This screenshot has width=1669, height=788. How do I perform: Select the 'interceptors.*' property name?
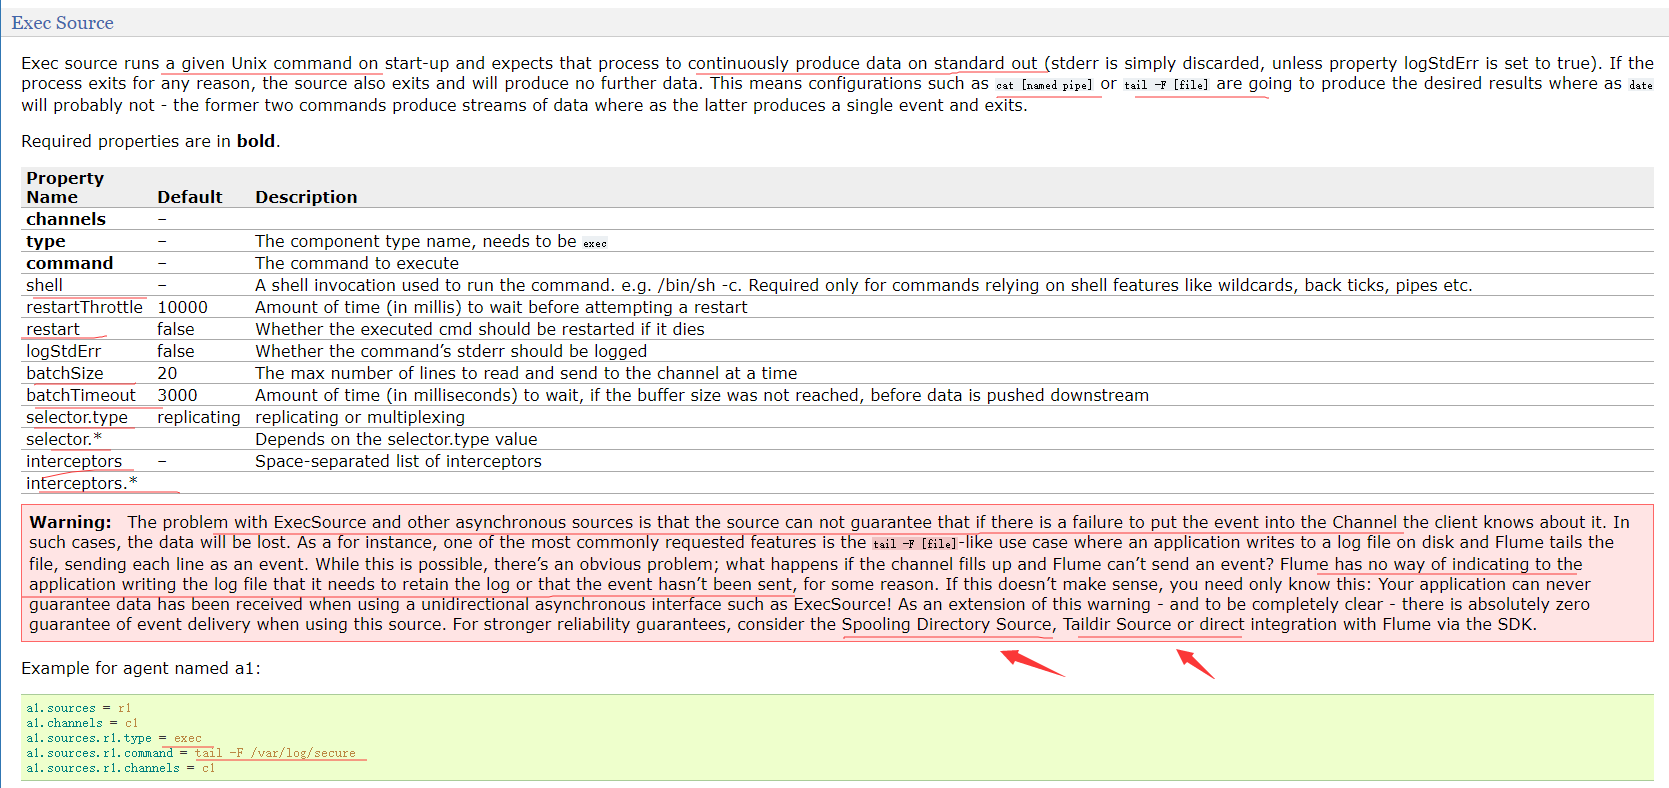point(82,483)
